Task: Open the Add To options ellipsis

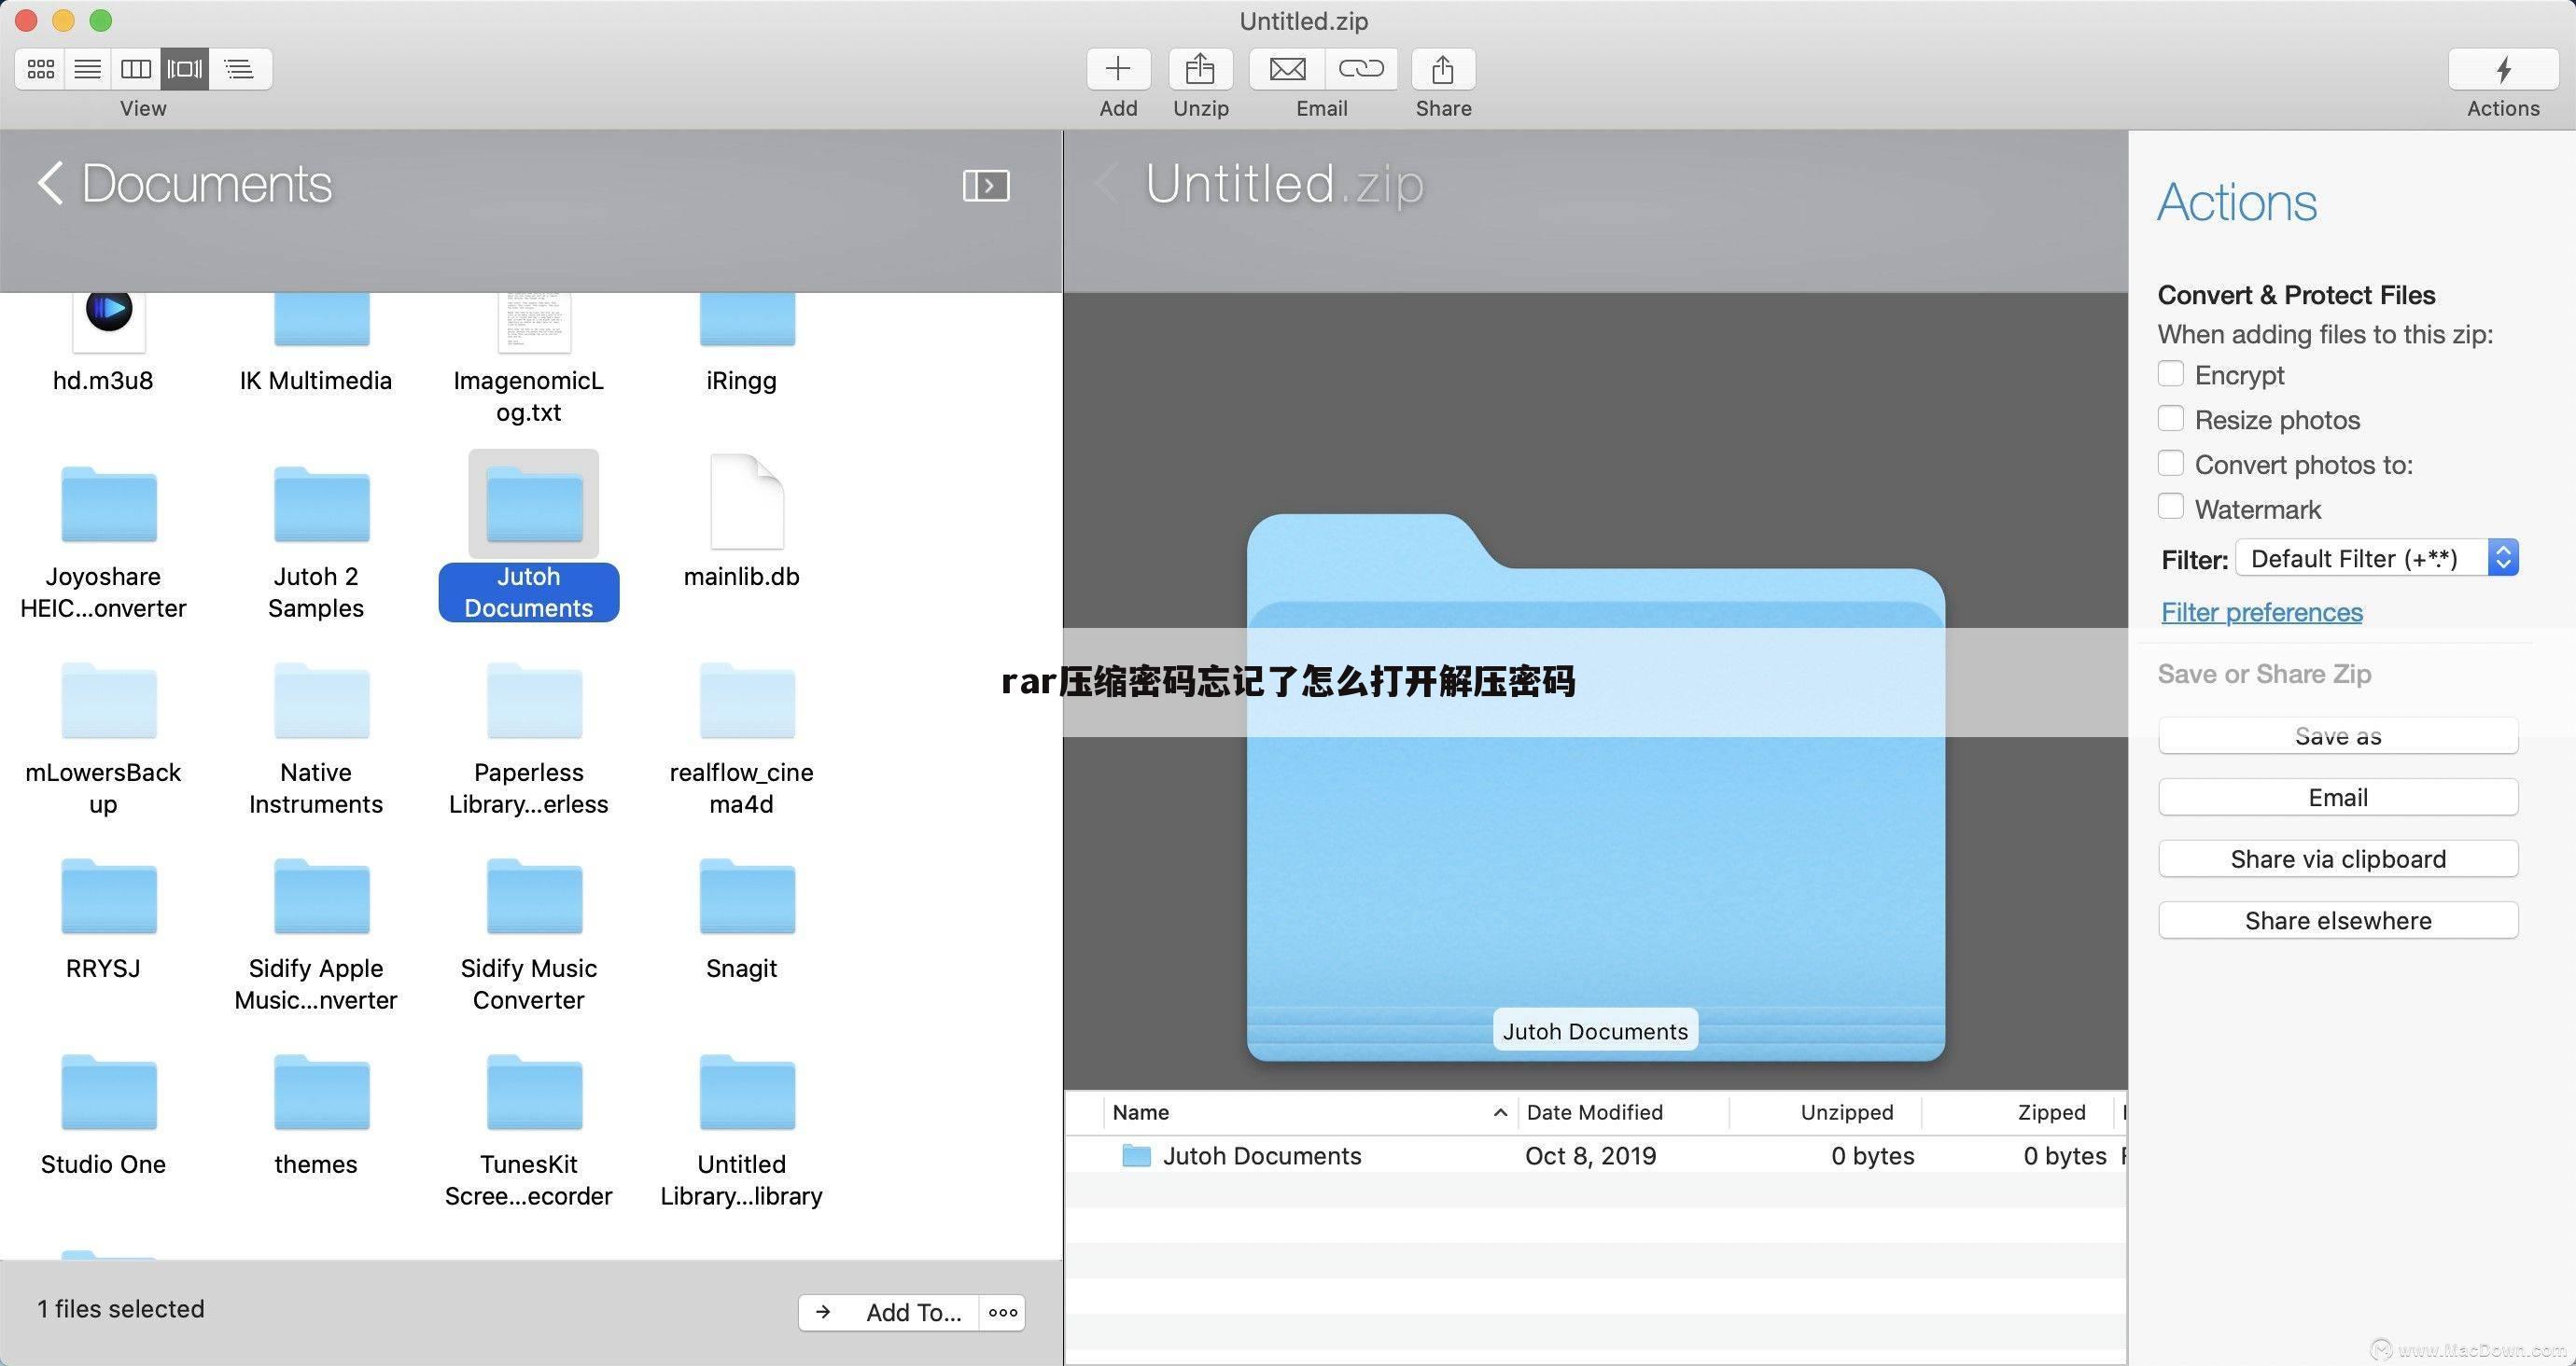Action: [1003, 1313]
